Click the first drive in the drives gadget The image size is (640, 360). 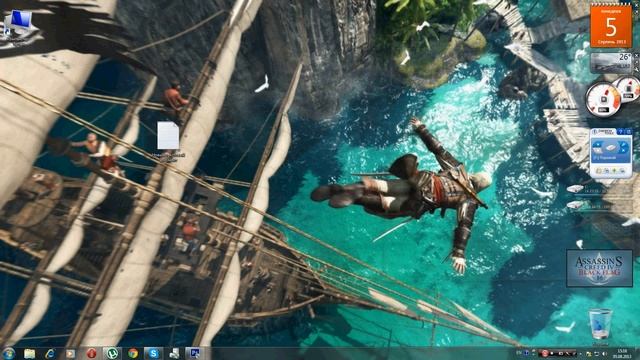coord(576,189)
